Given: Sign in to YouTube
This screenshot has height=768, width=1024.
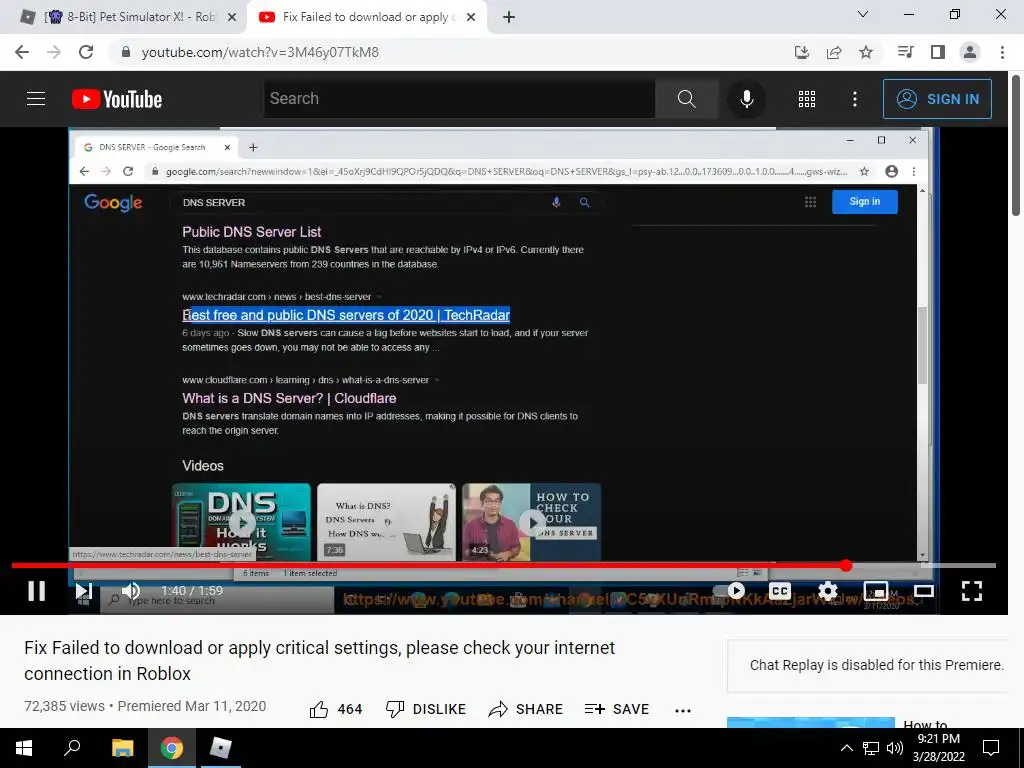Looking at the screenshot, I should click(x=937, y=99).
